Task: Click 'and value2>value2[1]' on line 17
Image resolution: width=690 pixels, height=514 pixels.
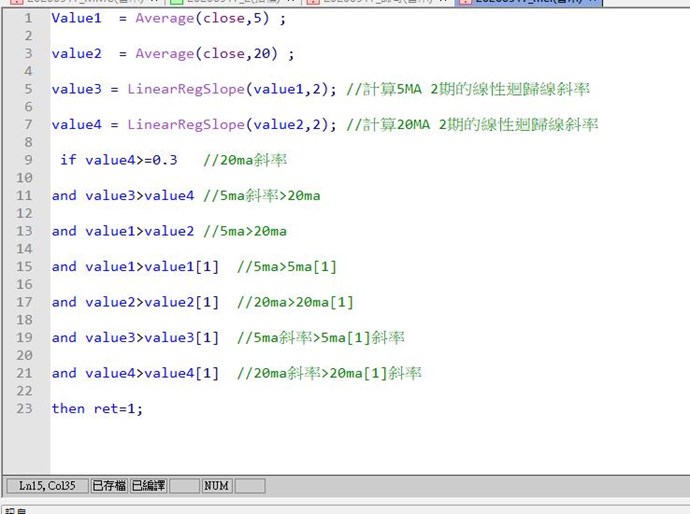Action: (x=135, y=302)
